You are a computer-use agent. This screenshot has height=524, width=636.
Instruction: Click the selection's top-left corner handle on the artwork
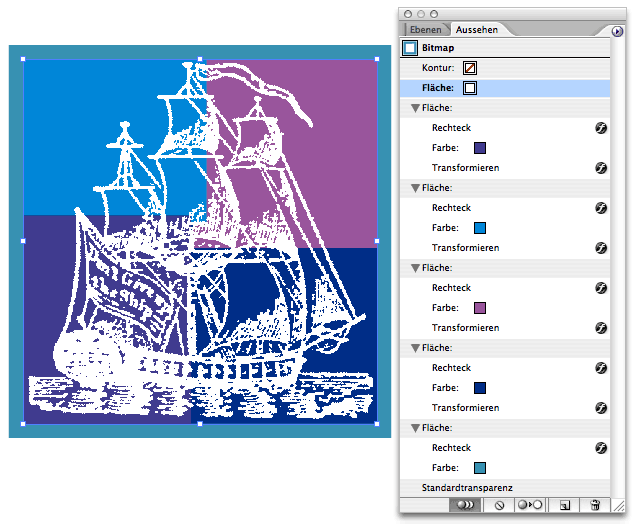click(x=23, y=59)
